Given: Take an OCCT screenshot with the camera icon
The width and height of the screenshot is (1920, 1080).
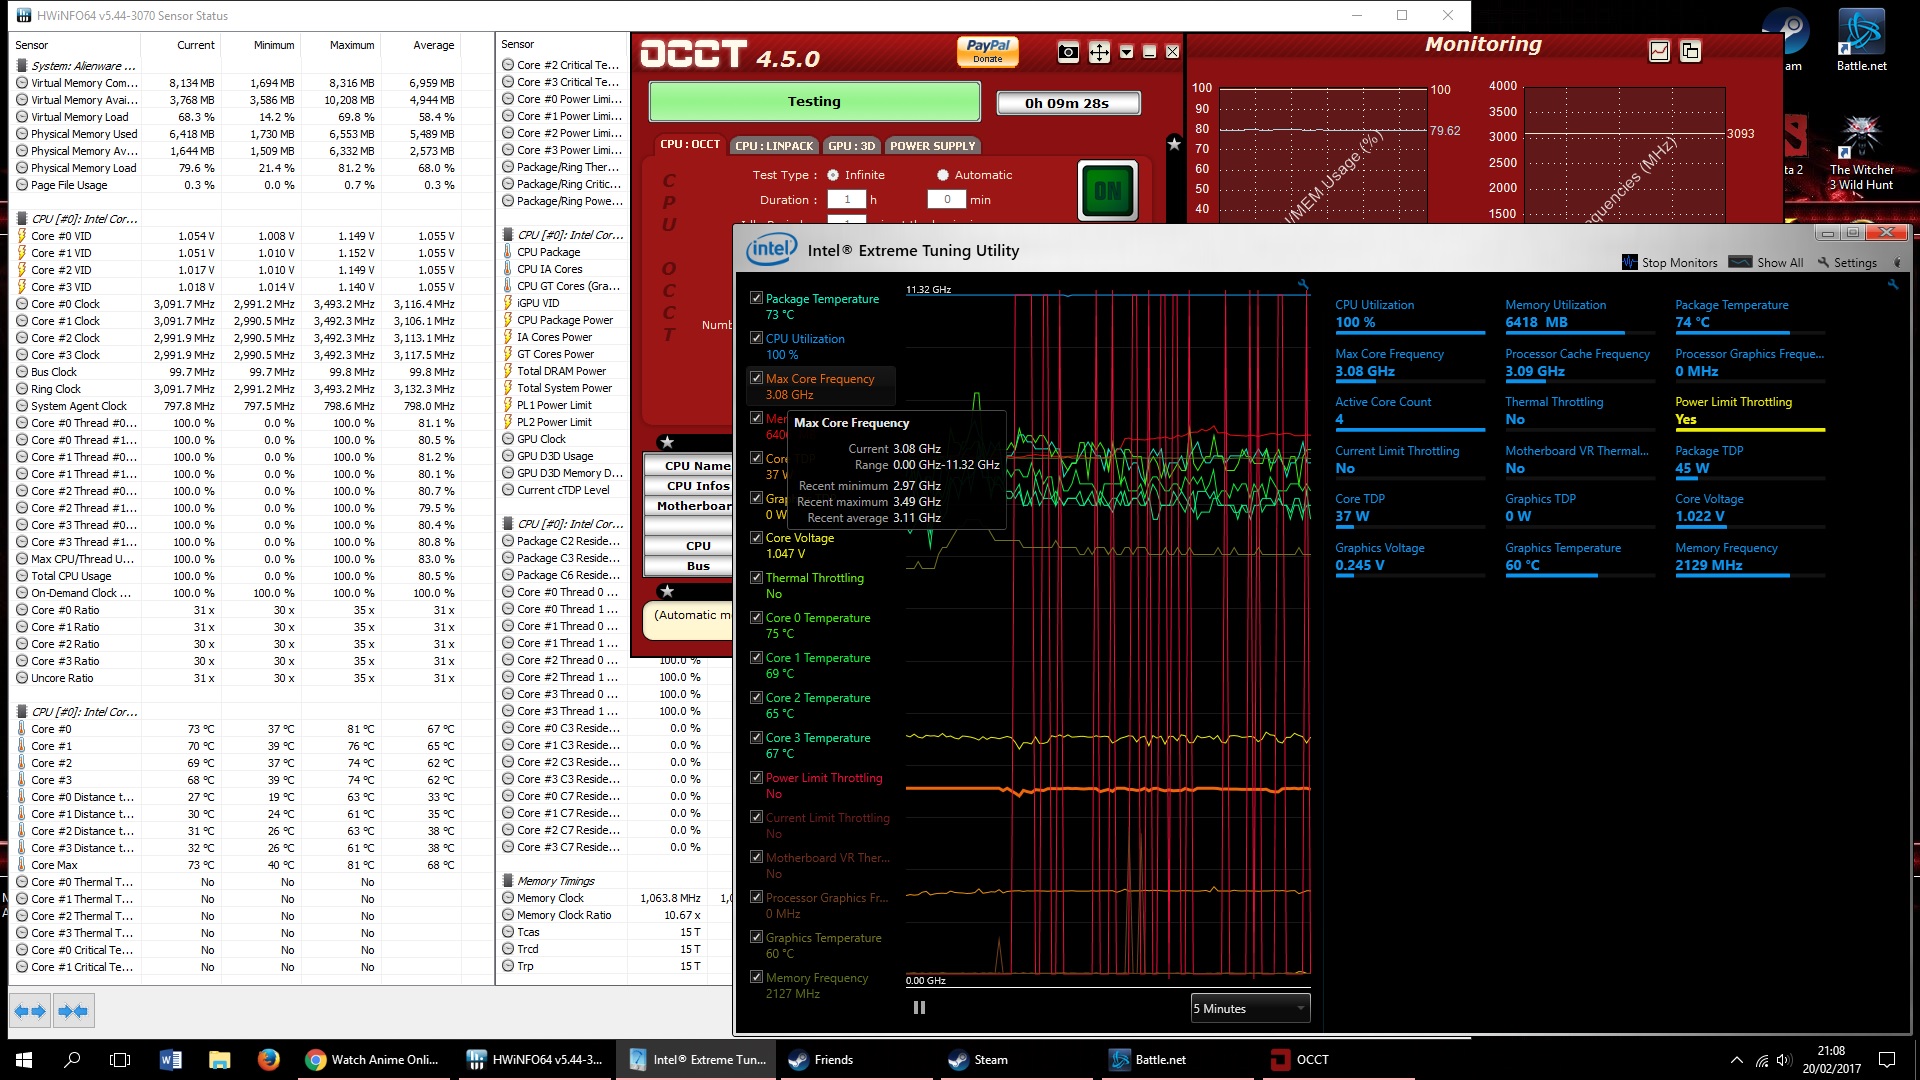Looking at the screenshot, I should click(x=1068, y=52).
